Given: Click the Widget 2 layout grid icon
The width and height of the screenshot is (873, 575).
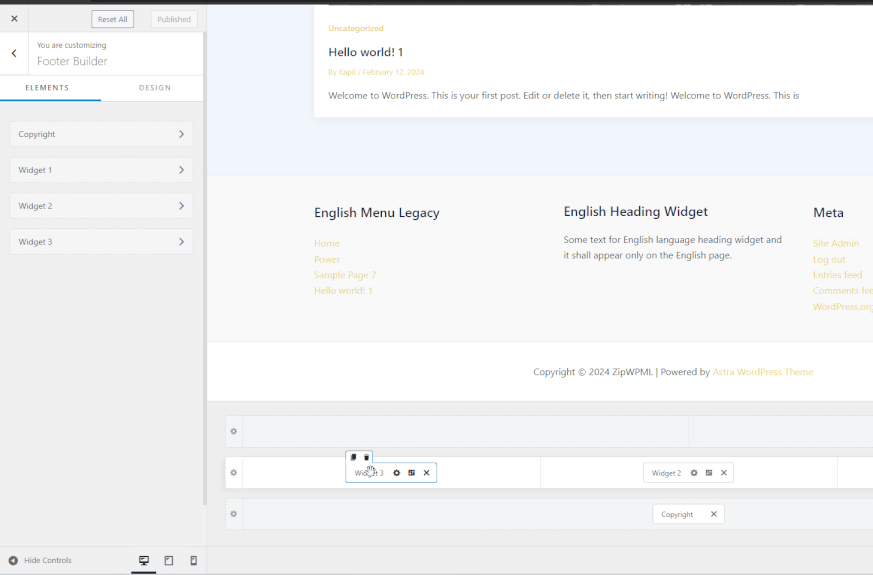Looking at the screenshot, I should tap(709, 473).
